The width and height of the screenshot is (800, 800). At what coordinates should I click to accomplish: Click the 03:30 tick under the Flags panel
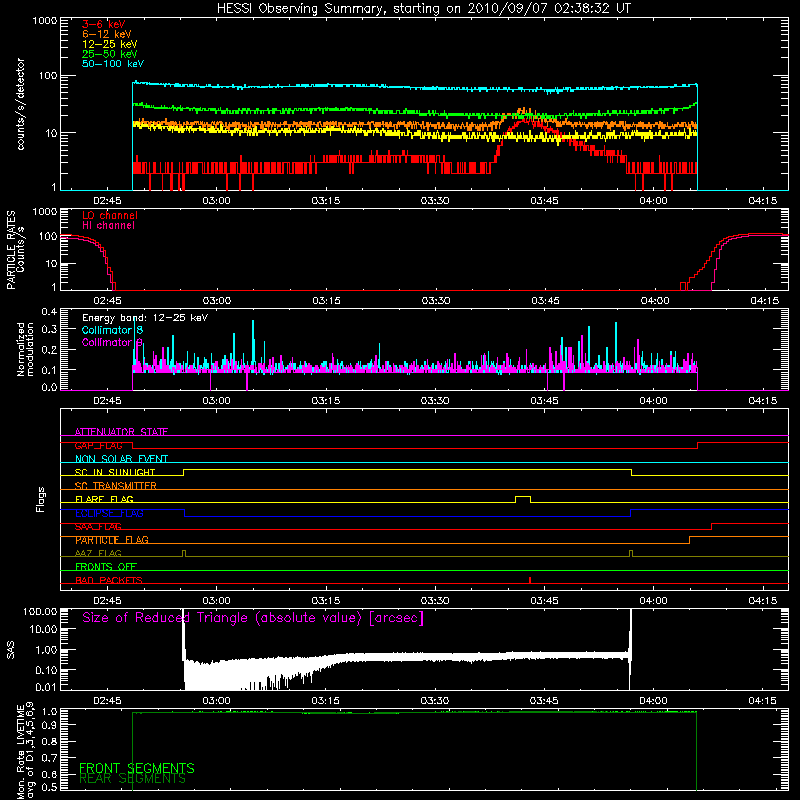click(435, 601)
